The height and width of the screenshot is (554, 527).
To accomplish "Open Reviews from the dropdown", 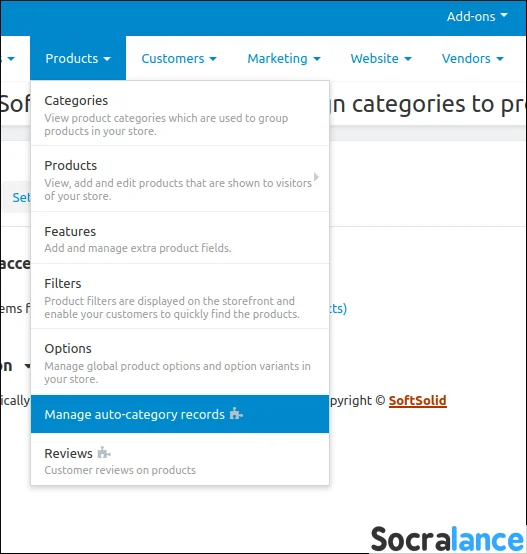I will (x=180, y=460).
